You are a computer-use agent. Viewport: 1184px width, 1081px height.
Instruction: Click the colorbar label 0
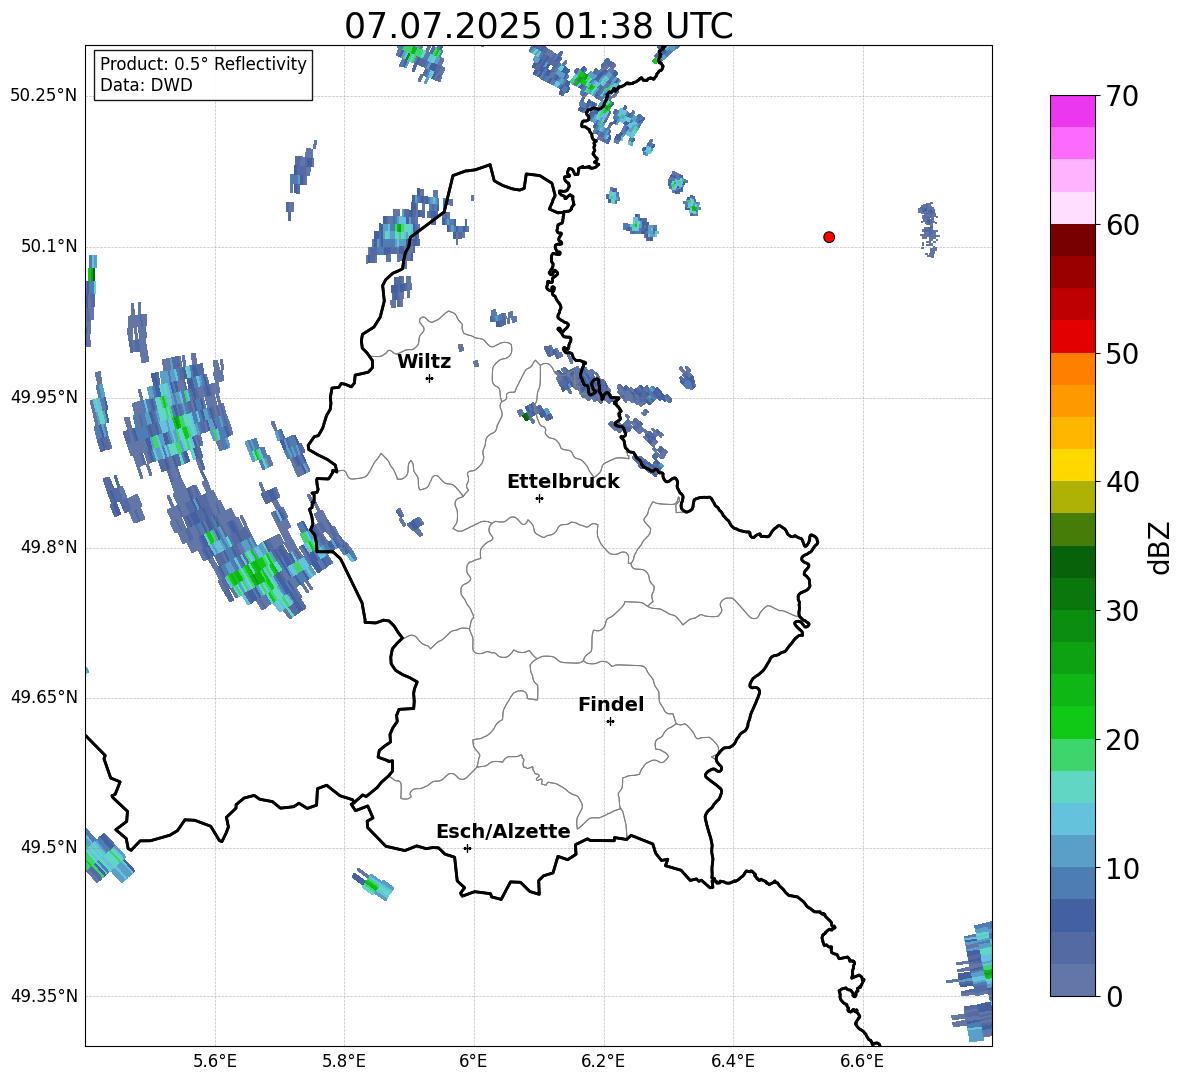1115,996
